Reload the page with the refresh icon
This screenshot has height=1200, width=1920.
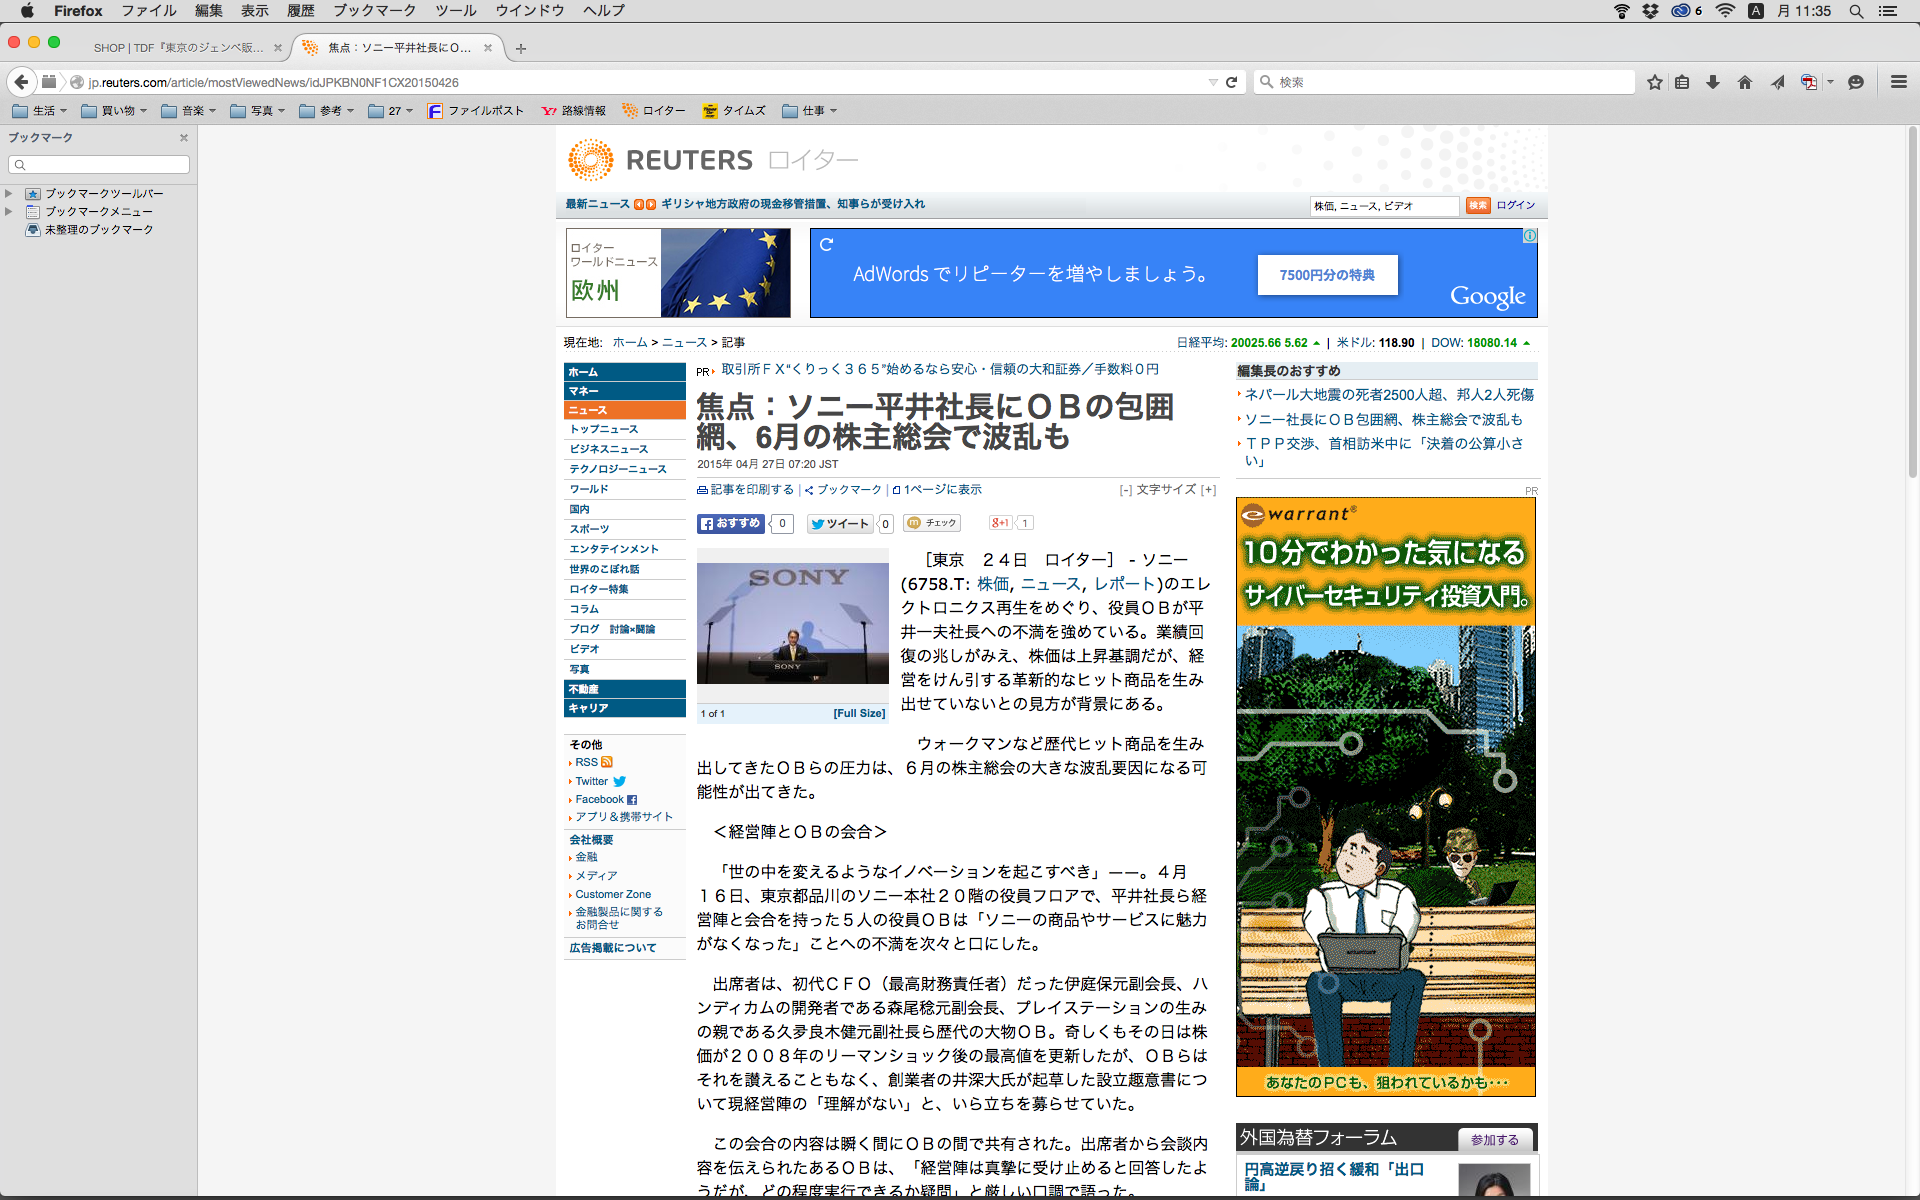pyautogui.click(x=1232, y=82)
